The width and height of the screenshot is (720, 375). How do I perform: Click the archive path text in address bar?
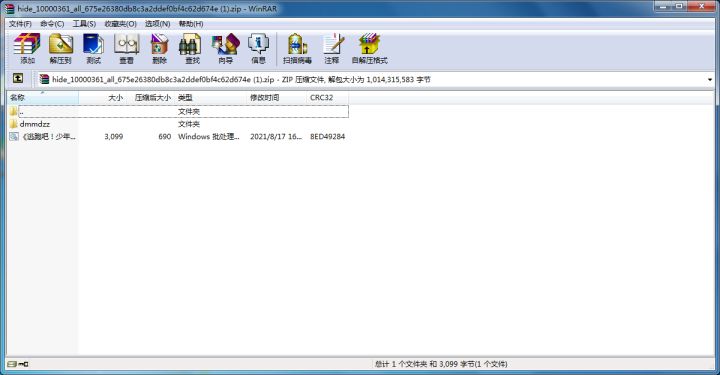point(241,79)
